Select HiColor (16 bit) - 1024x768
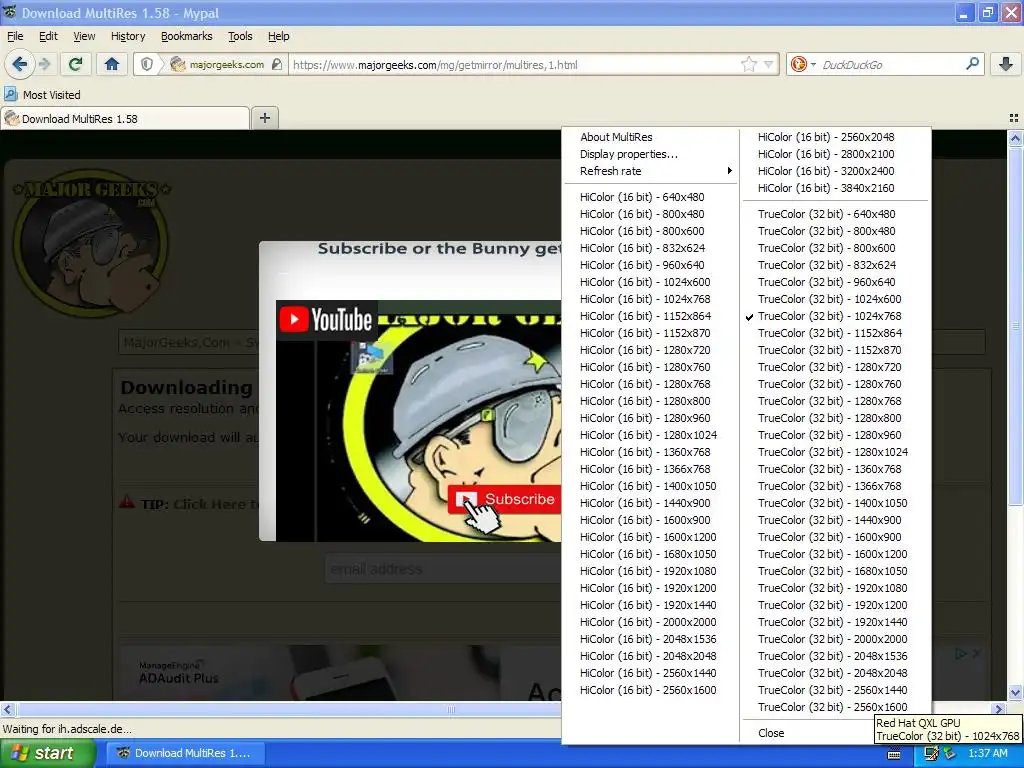Viewport: 1024px width, 768px height. (650, 299)
